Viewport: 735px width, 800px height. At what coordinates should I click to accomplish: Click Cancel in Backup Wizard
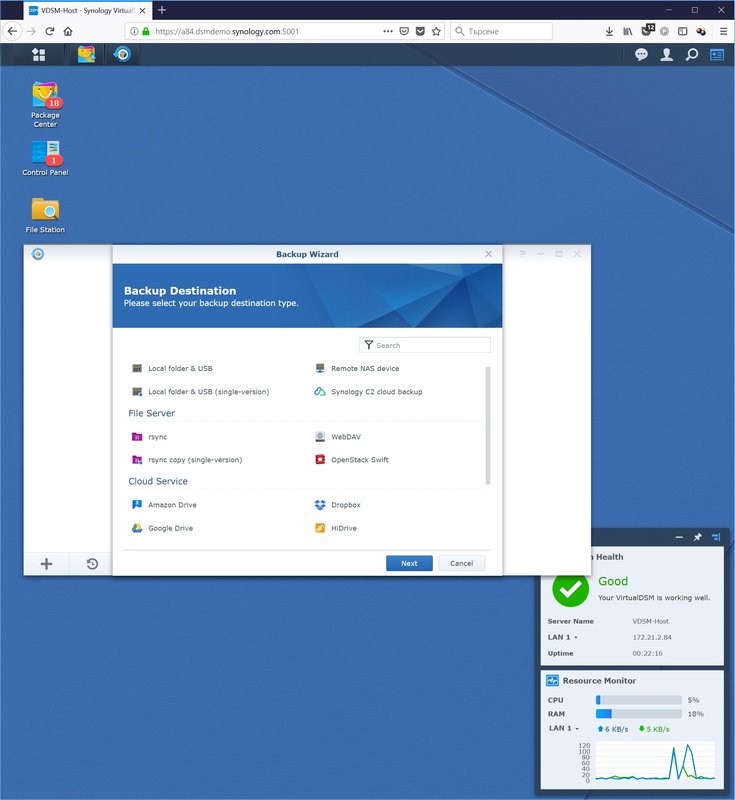click(x=462, y=563)
